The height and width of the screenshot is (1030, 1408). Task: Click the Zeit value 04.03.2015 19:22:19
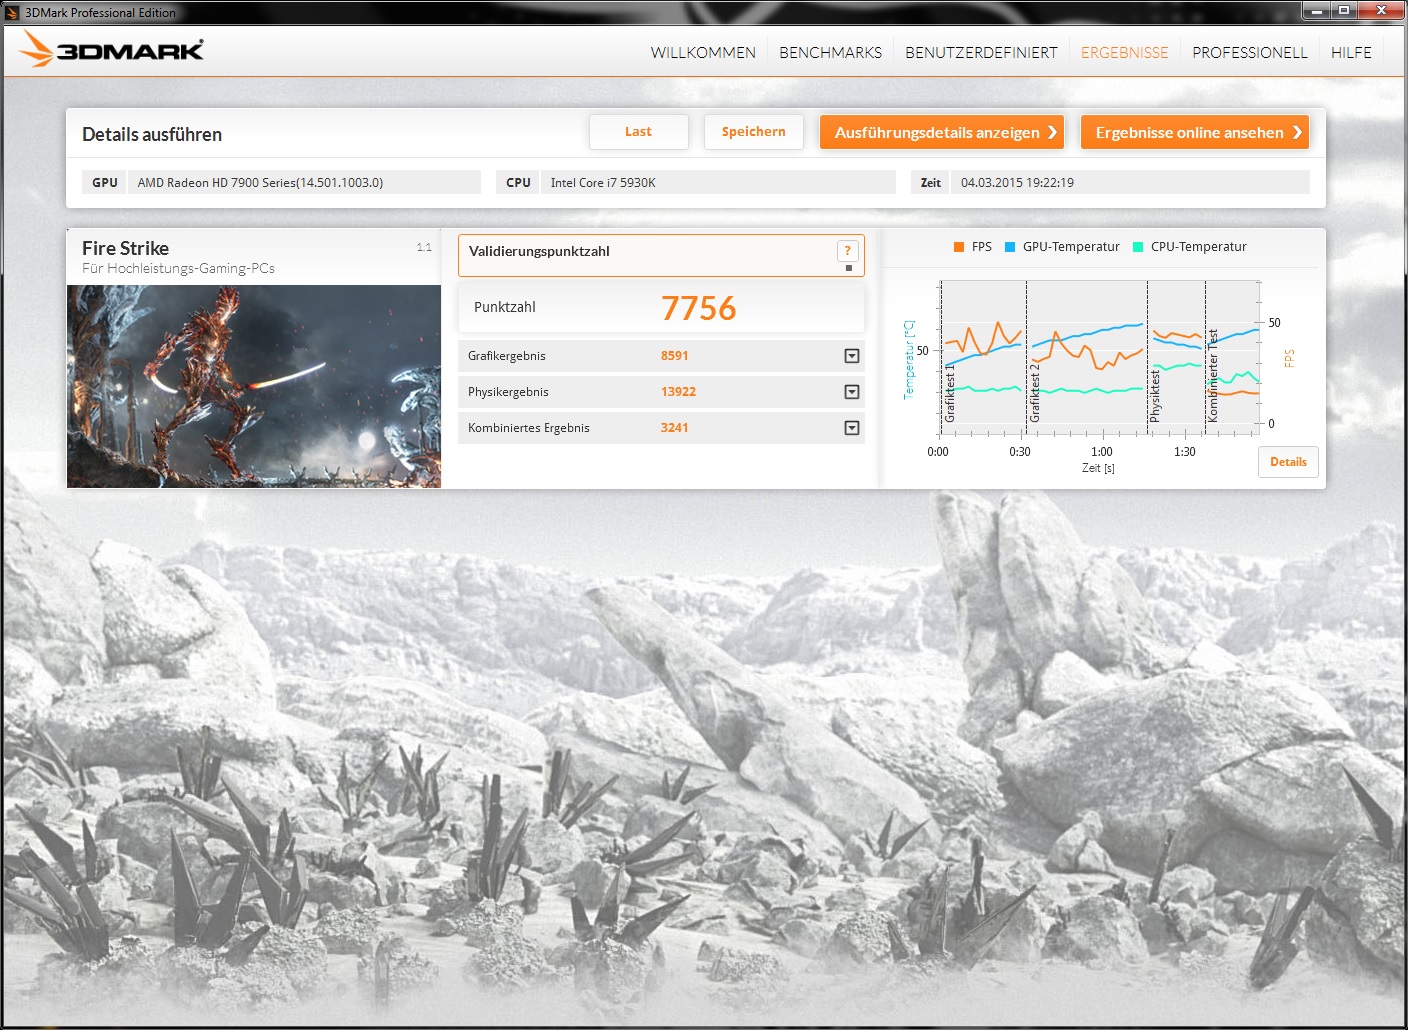tap(1017, 183)
